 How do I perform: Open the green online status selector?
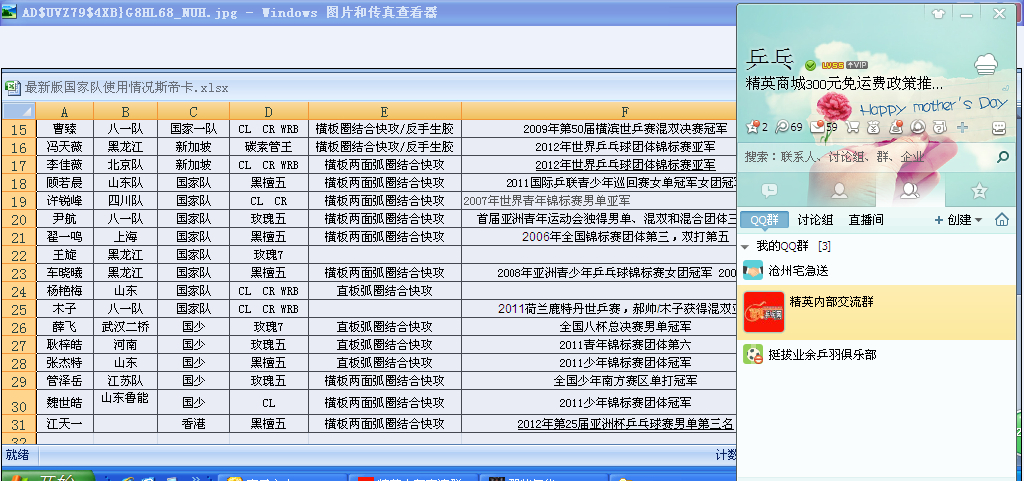pyautogui.click(x=810, y=65)
